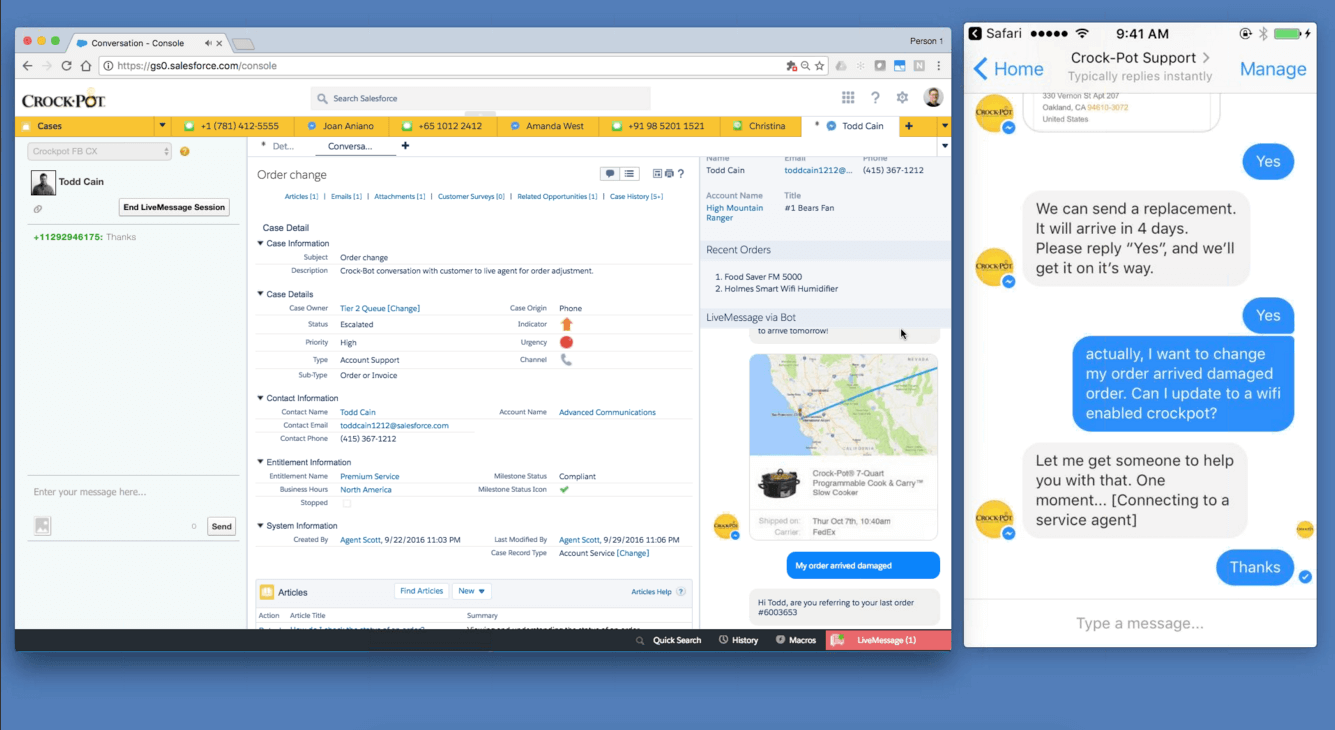Viewport: 1335px width, 730px height.
Task: Click the browser back arrow
Action: (28, 66)
